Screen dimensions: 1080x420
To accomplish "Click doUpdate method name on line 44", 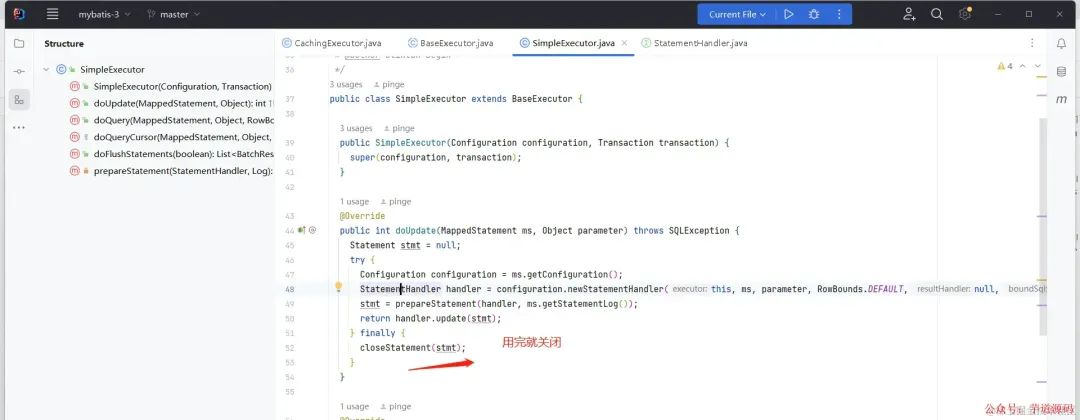I will pyautogui.click(x=415, y=231).
